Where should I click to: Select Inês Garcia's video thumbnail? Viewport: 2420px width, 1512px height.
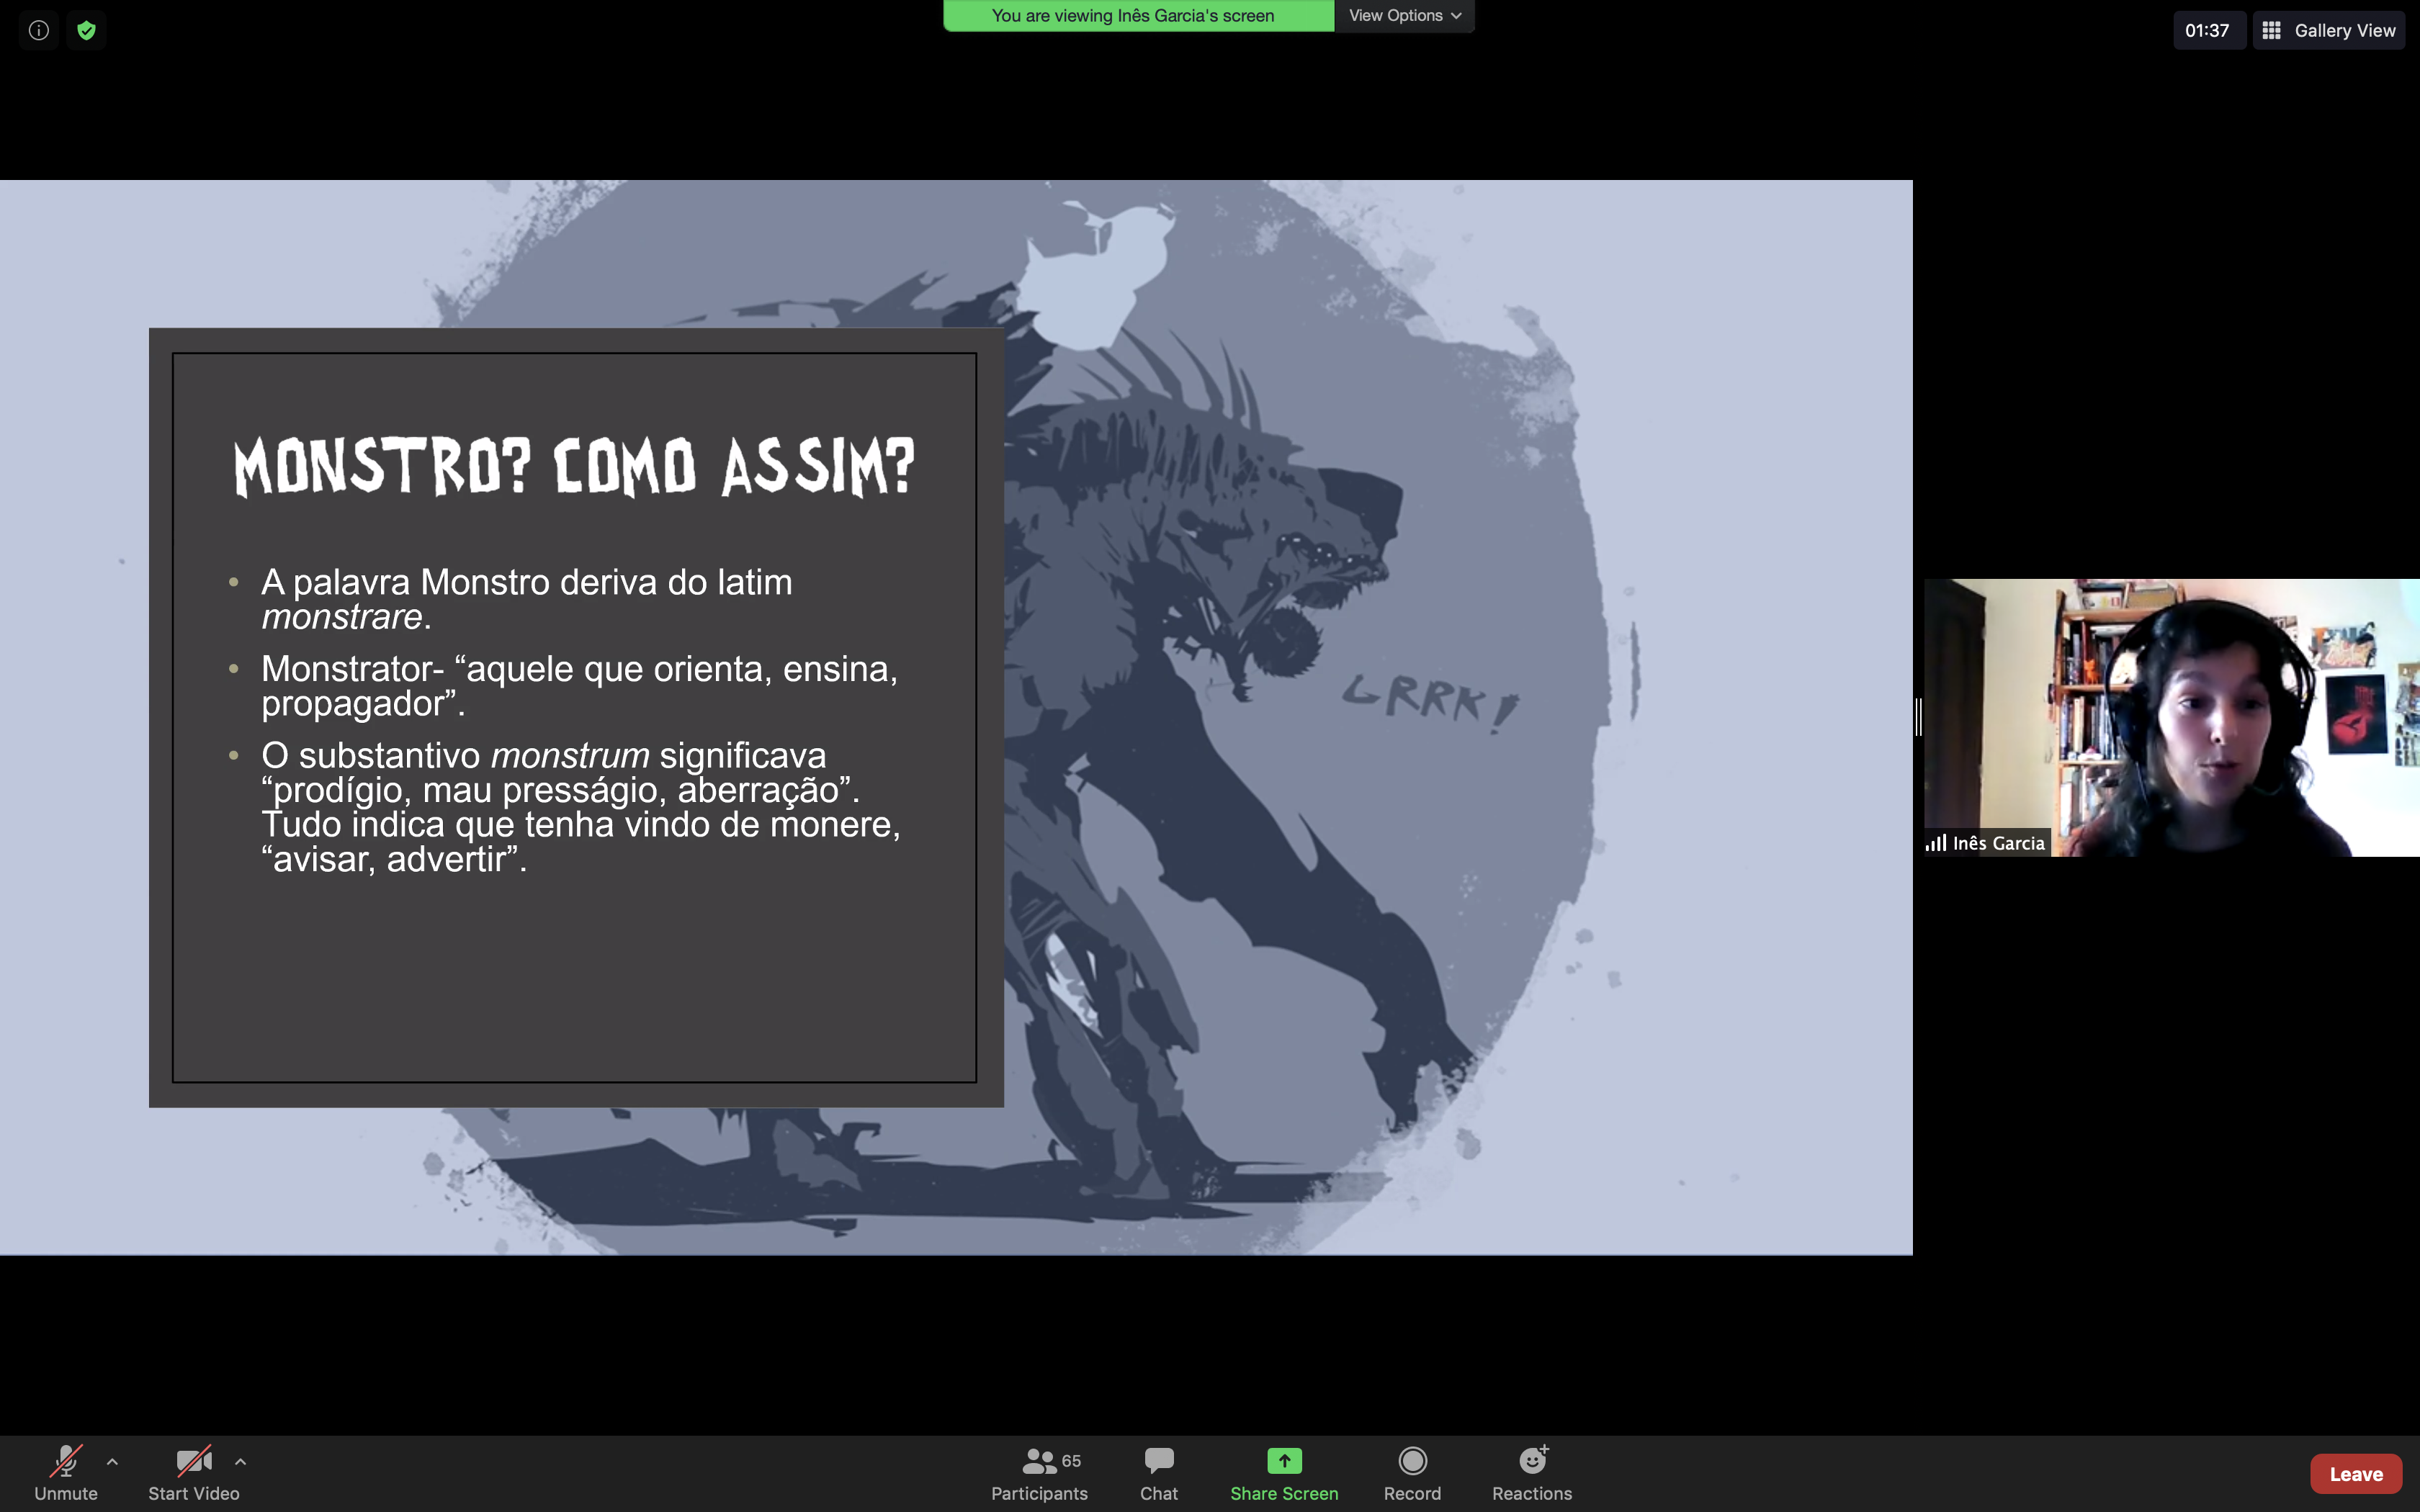point(2172,717)
